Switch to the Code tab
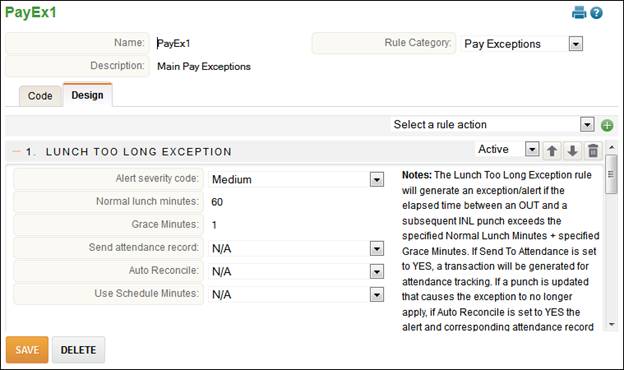 point(40,96)
